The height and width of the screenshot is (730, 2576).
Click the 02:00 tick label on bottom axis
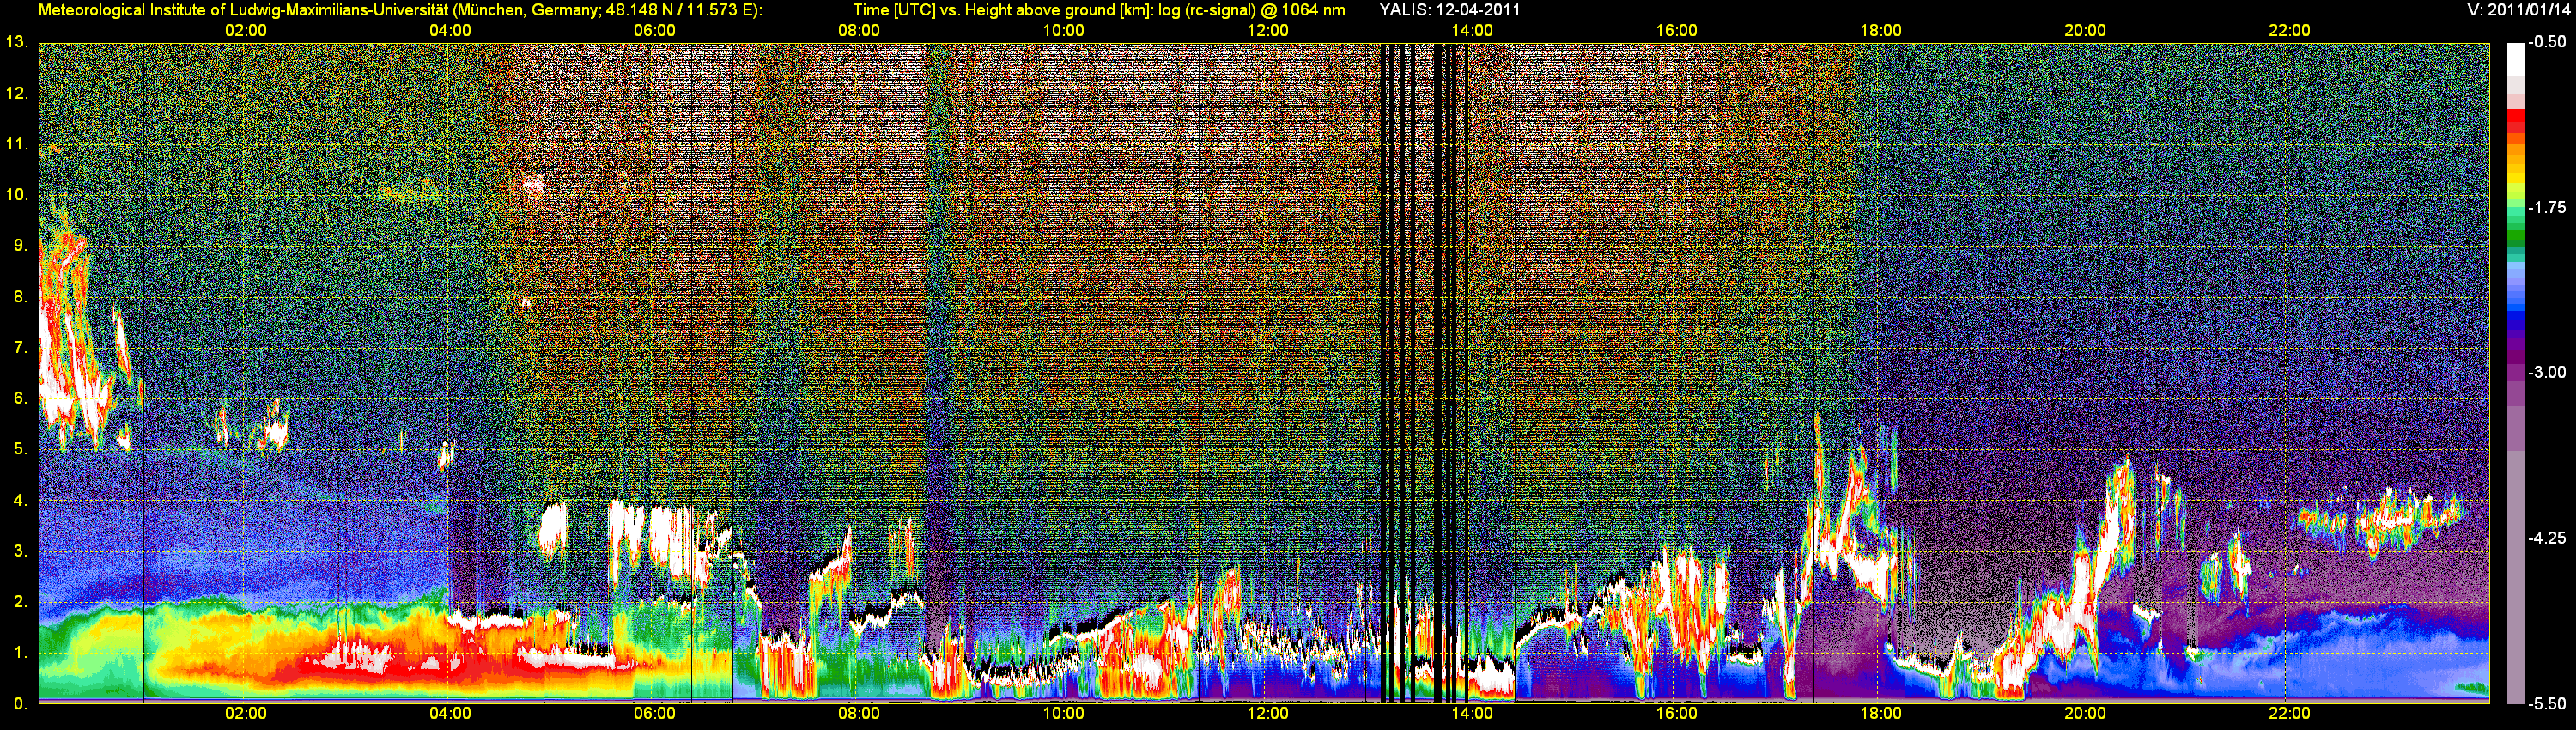click(x=246, y=714)
